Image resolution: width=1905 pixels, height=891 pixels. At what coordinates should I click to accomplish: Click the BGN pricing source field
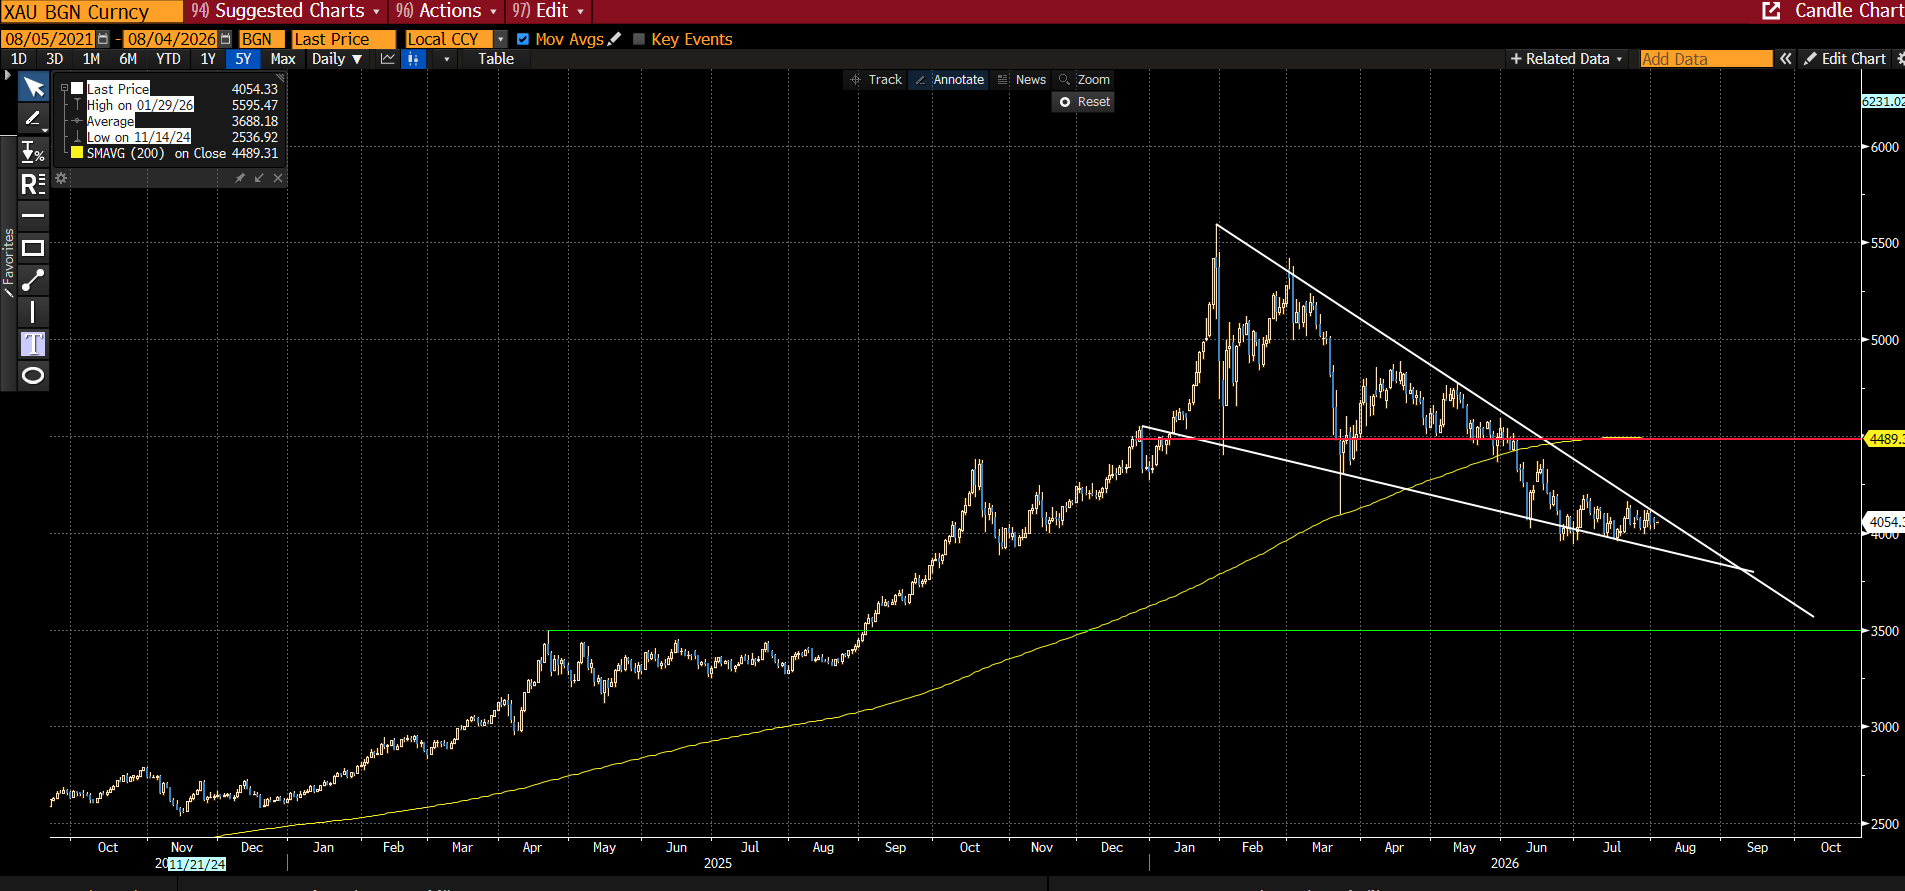262,39
